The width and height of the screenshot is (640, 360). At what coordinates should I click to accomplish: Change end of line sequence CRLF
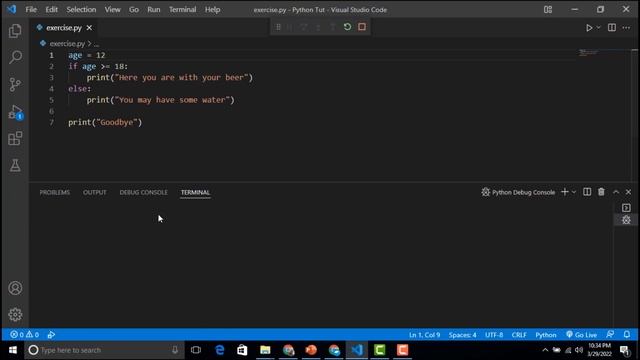pos(519,335)
